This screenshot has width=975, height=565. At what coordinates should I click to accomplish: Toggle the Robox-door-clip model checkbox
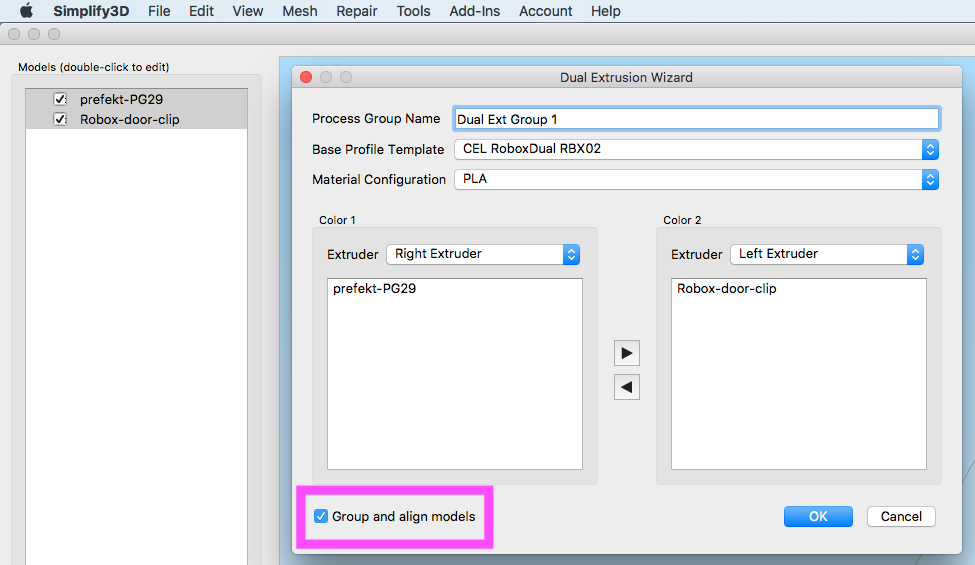60,119
